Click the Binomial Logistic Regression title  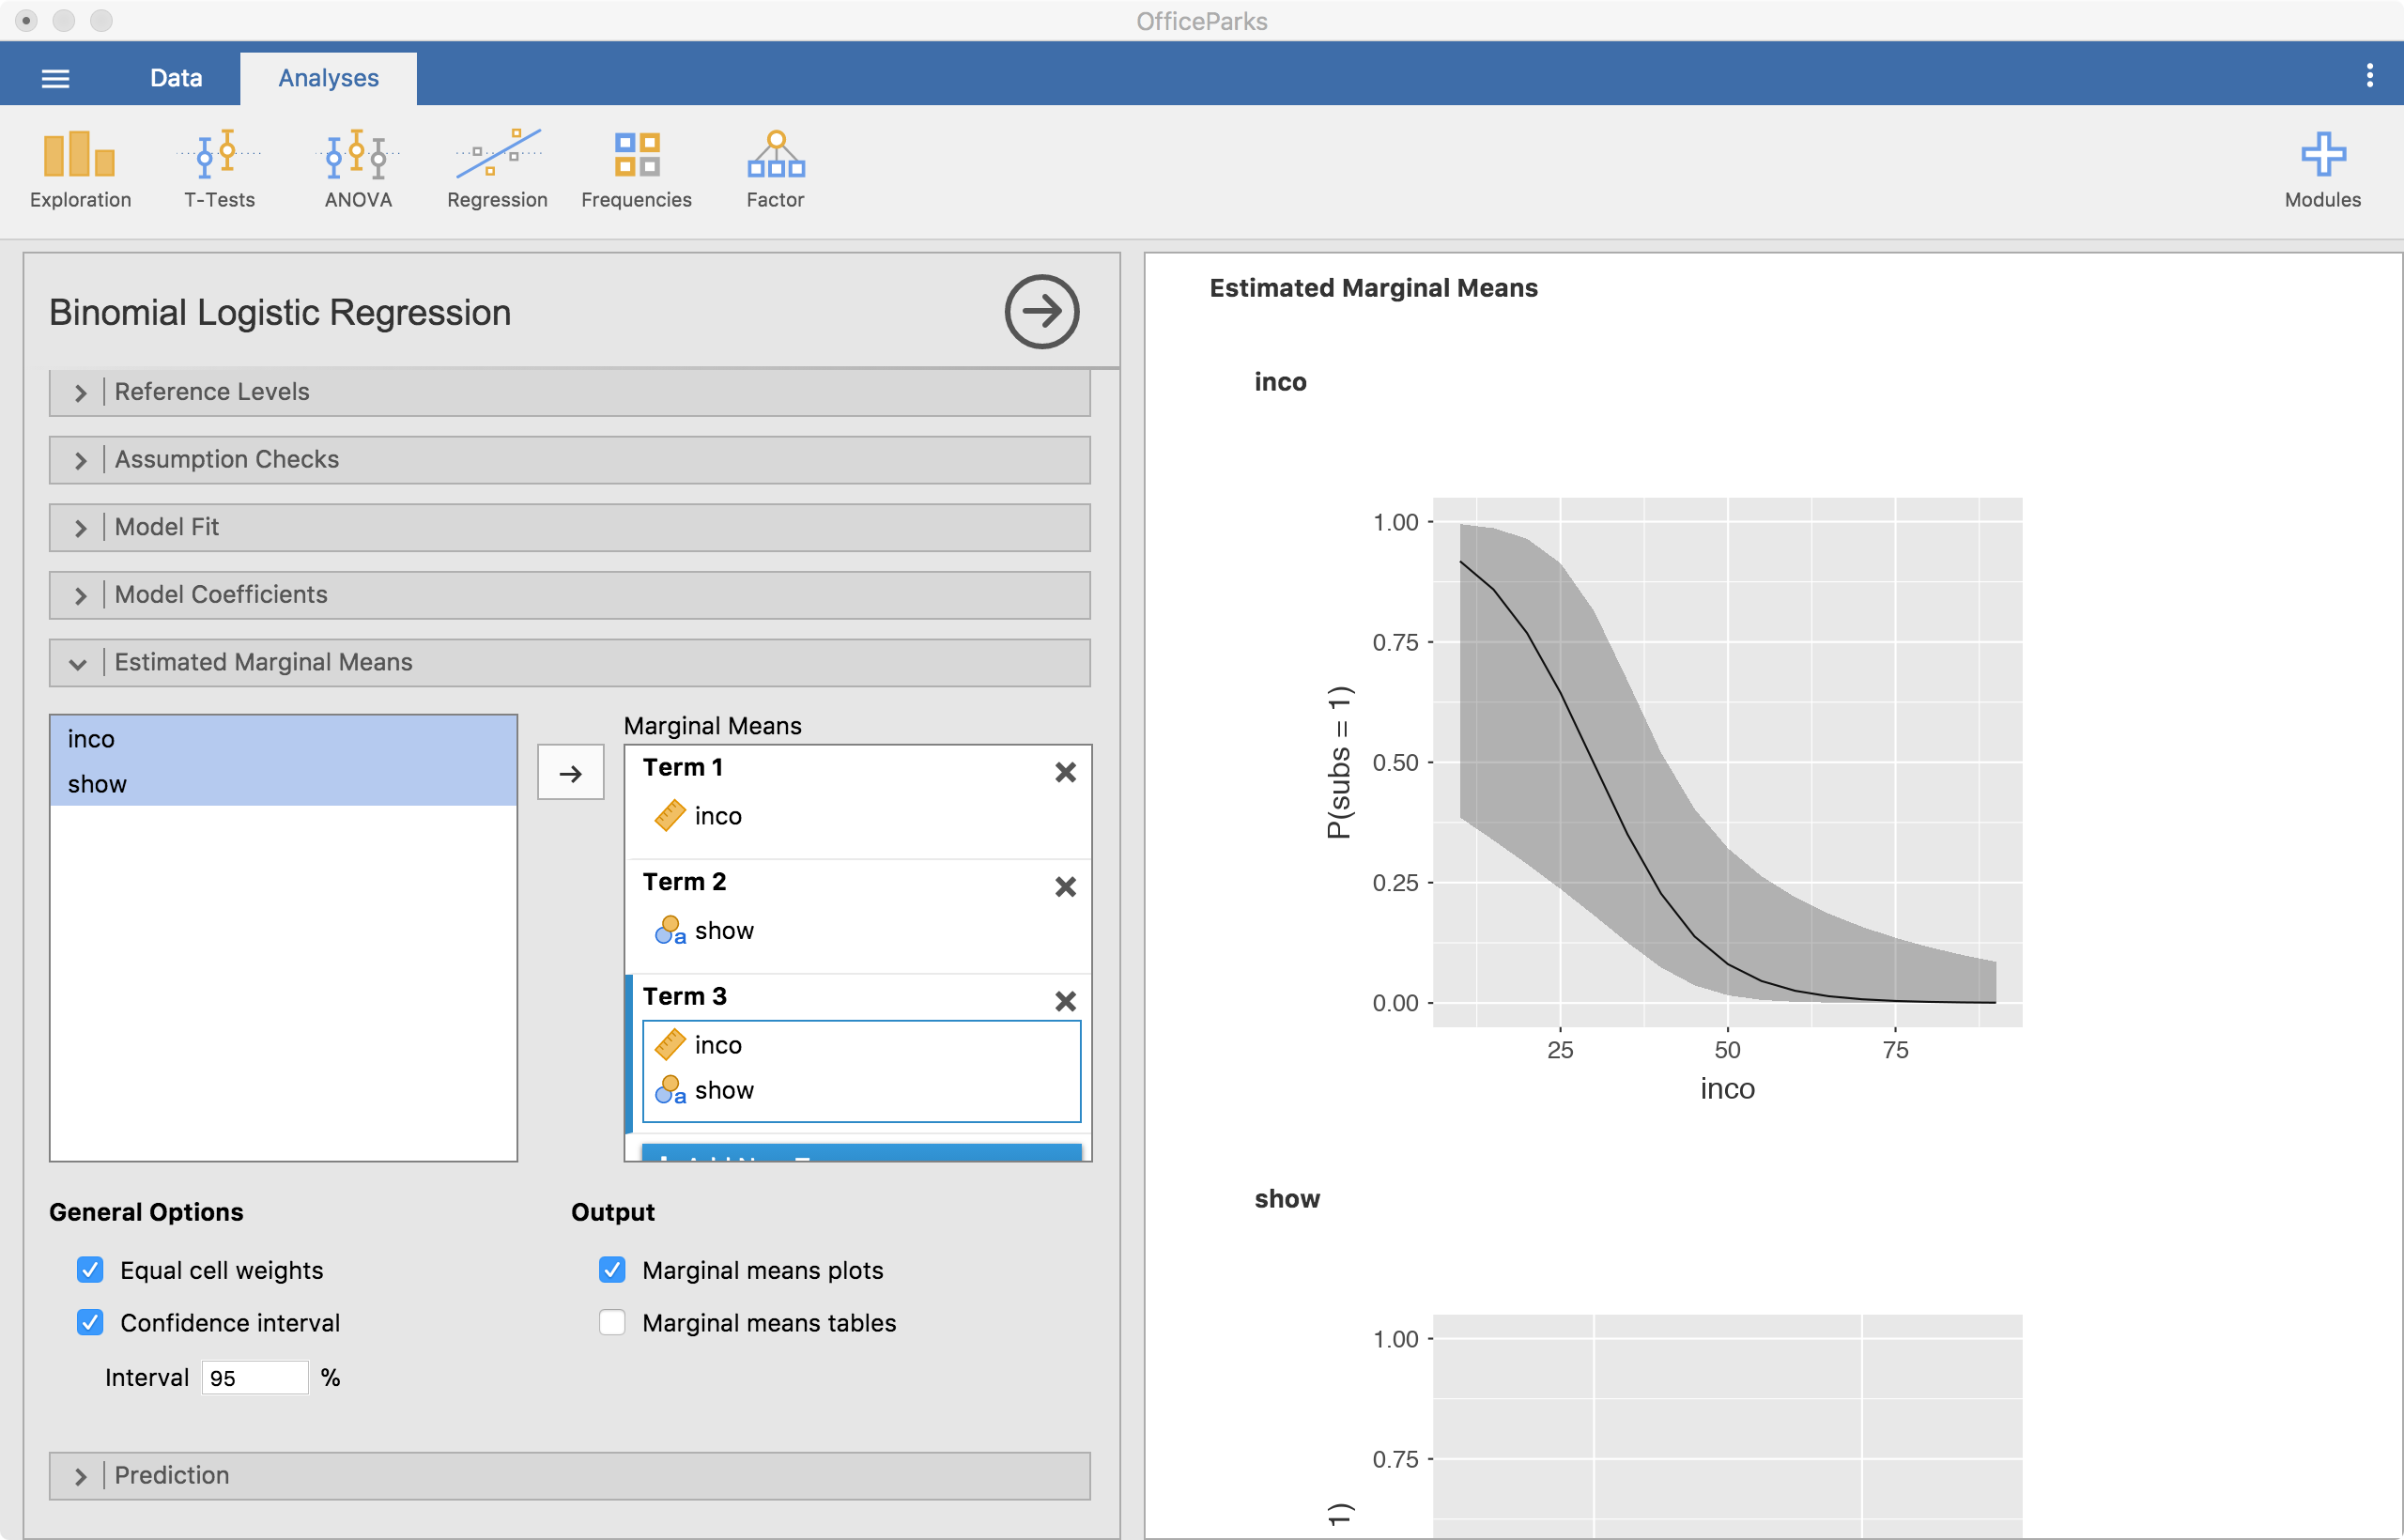pyautogui.click(x=280, y=313)
